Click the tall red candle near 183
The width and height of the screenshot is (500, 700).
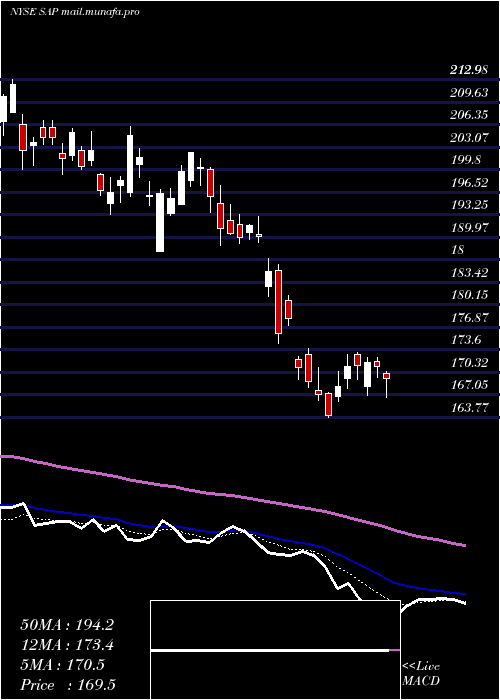pyautogui.click(x=279, y=302)
